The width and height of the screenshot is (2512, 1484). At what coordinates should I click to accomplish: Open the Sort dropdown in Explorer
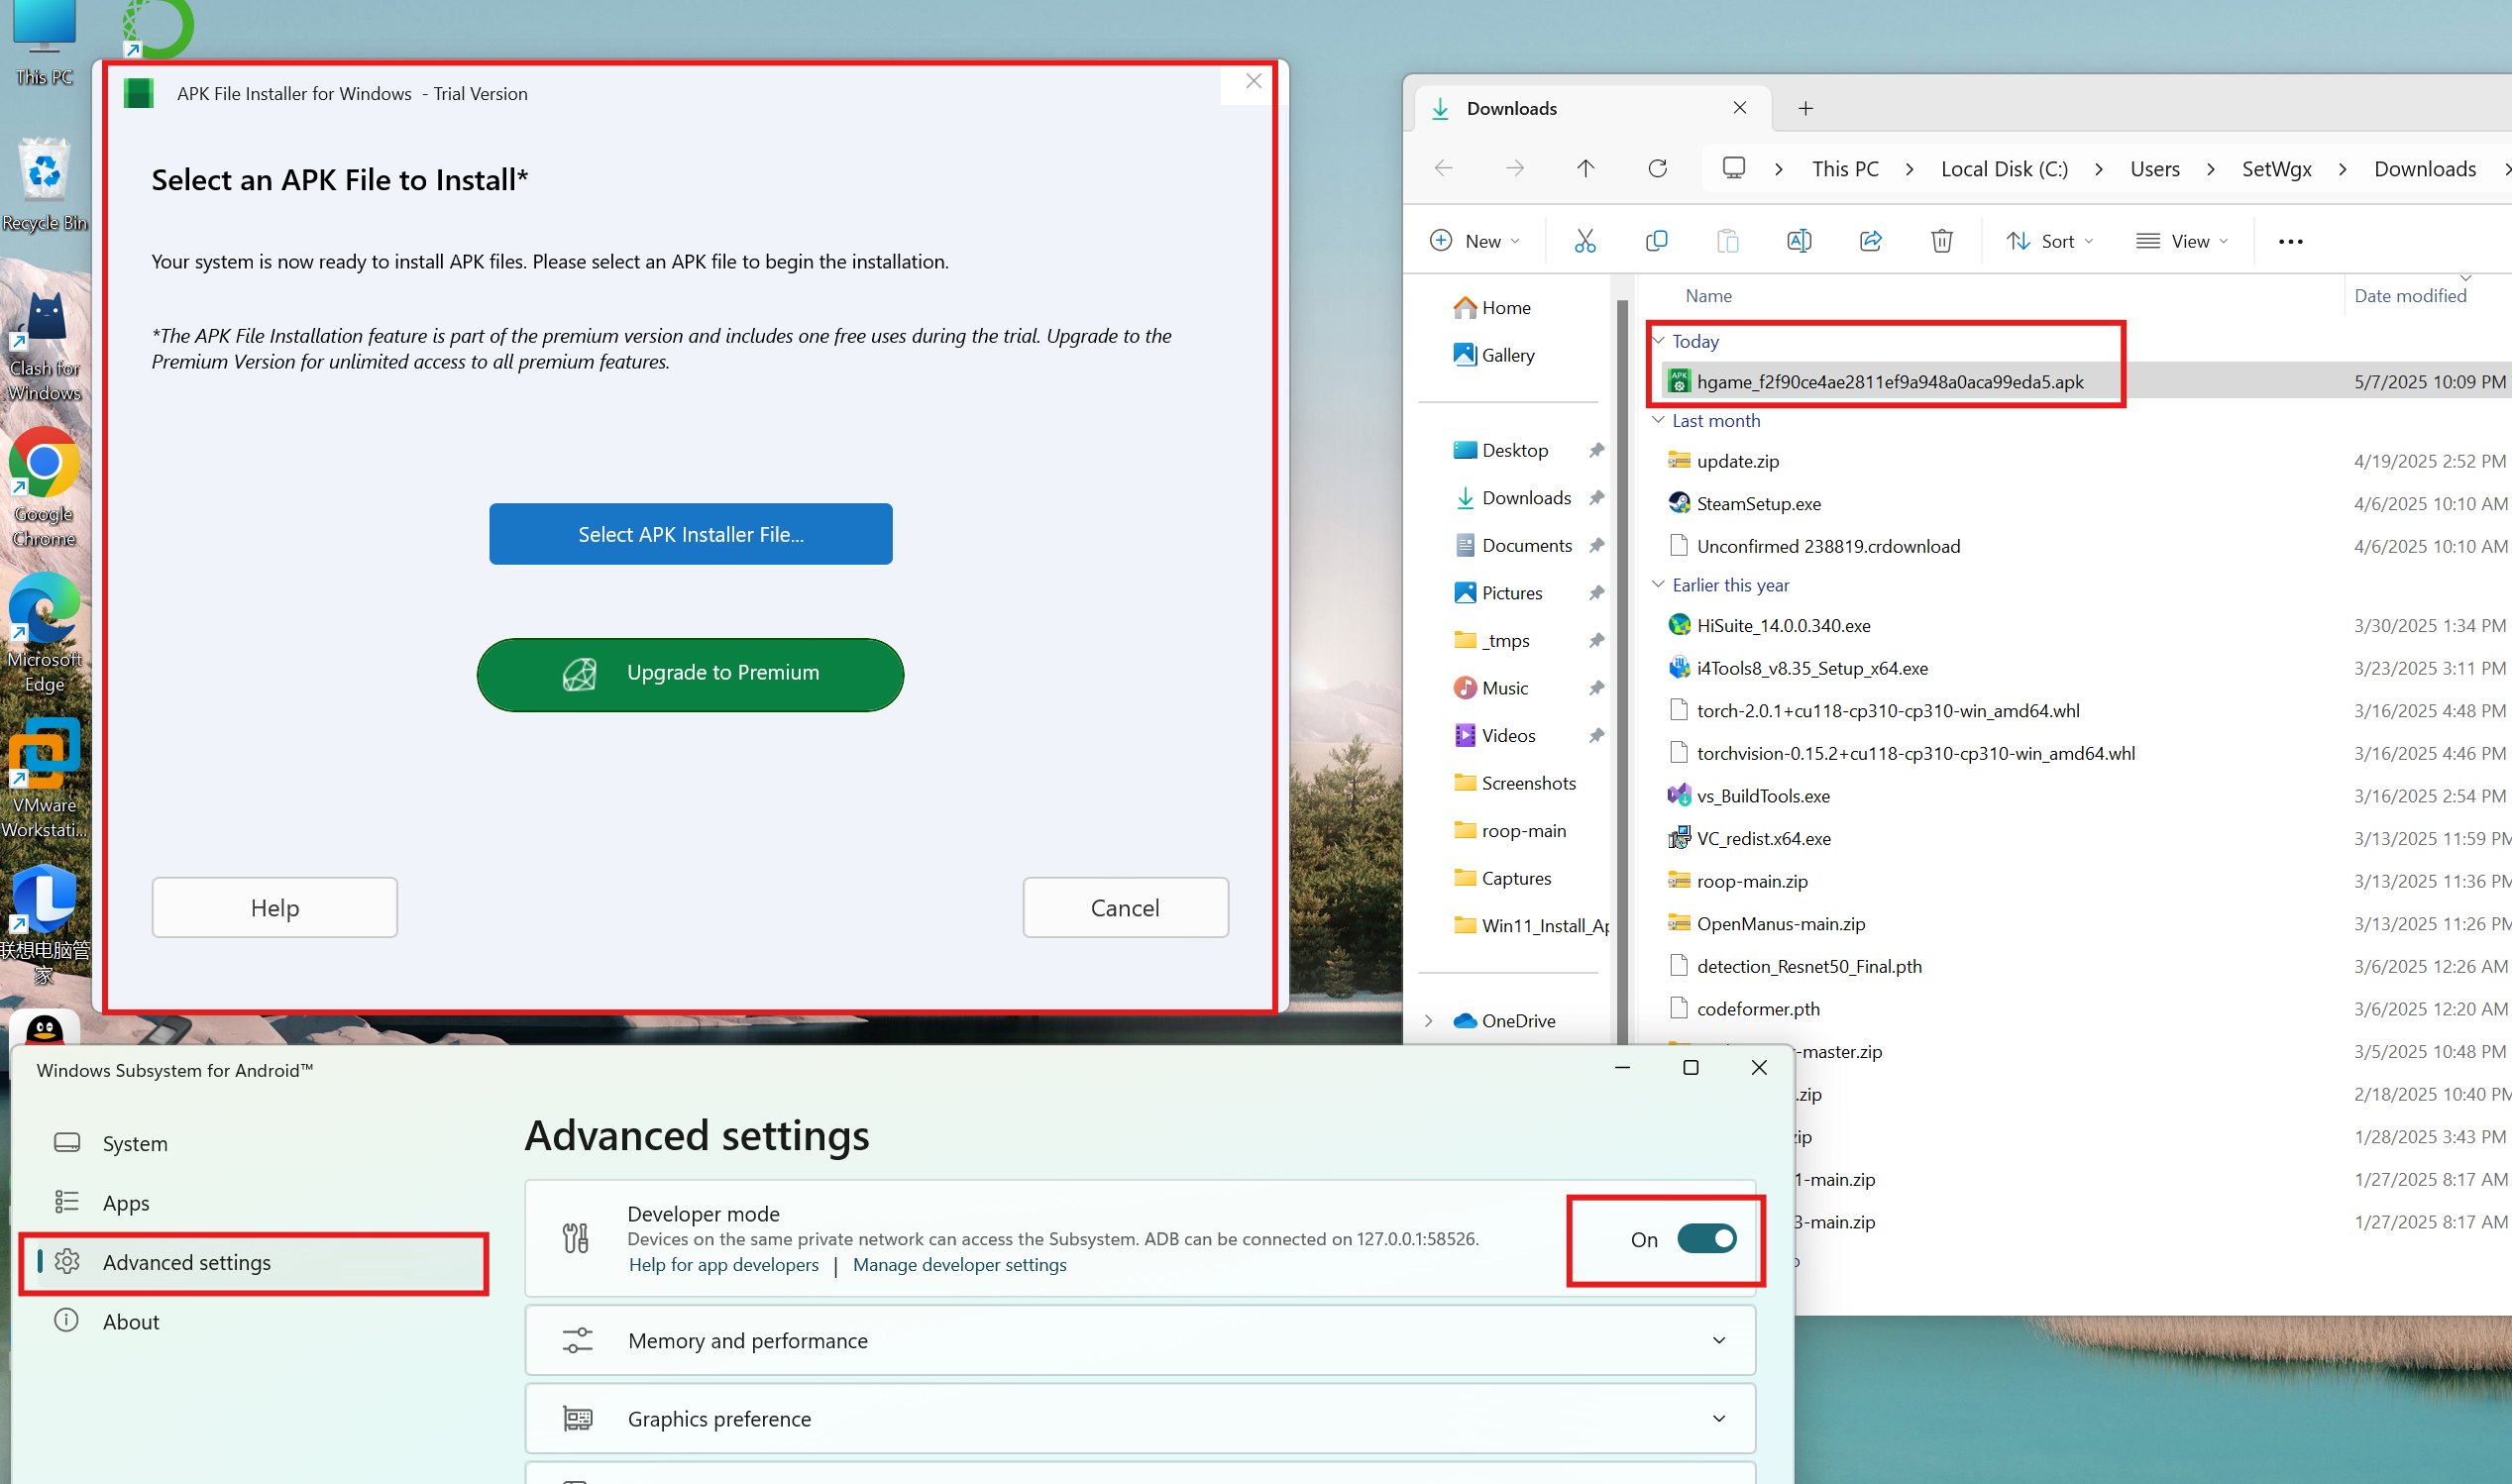pos(2049,241)
